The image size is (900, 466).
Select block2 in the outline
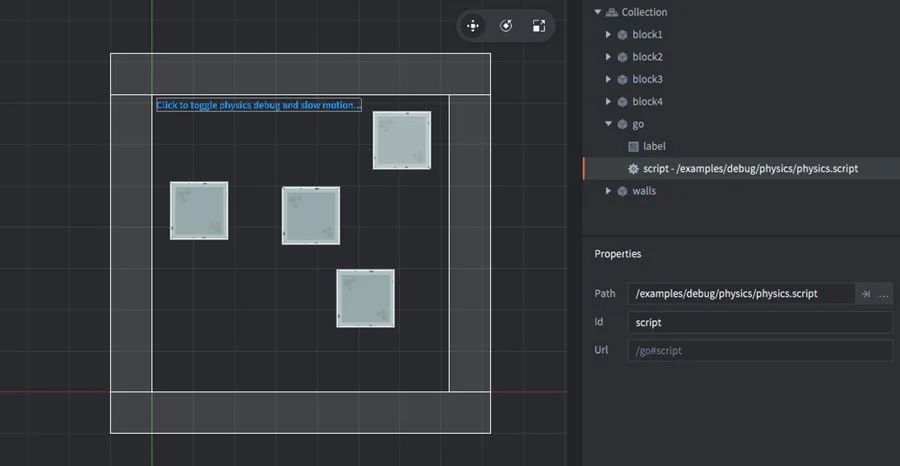(647, 57)
